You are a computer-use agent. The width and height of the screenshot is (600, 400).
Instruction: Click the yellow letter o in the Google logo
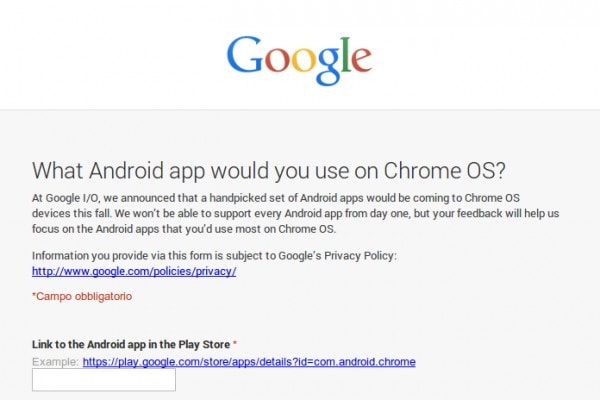304,60
